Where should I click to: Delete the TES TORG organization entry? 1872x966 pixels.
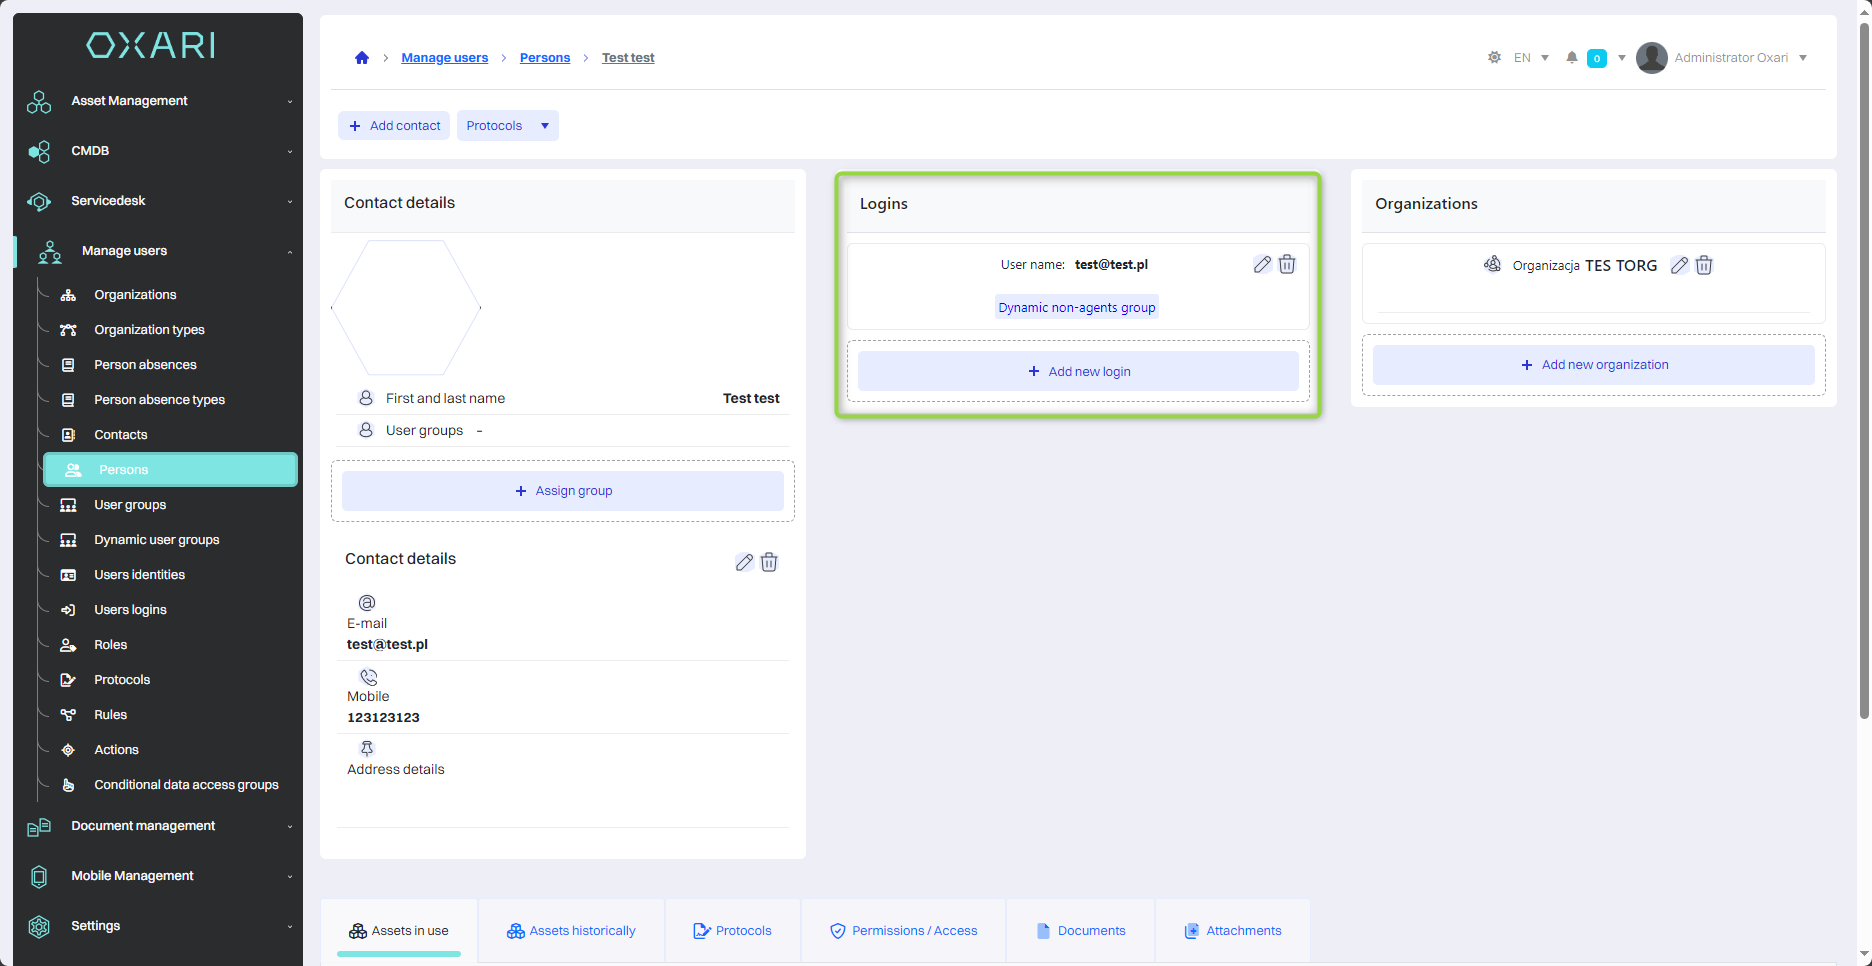(x=1704, y=266)
